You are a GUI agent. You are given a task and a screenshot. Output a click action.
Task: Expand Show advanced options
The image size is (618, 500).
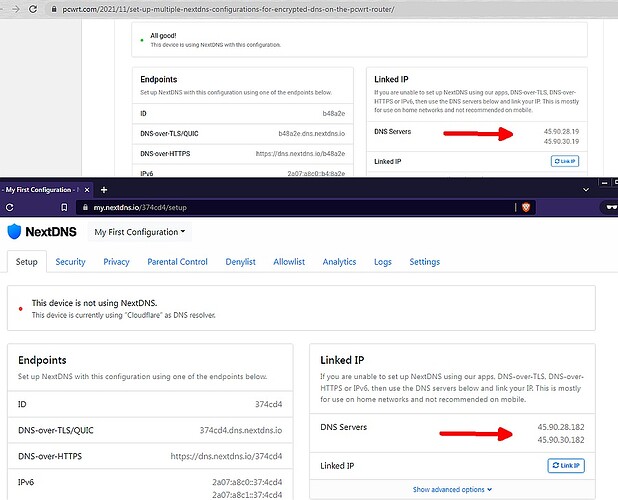tap(451, 490)
